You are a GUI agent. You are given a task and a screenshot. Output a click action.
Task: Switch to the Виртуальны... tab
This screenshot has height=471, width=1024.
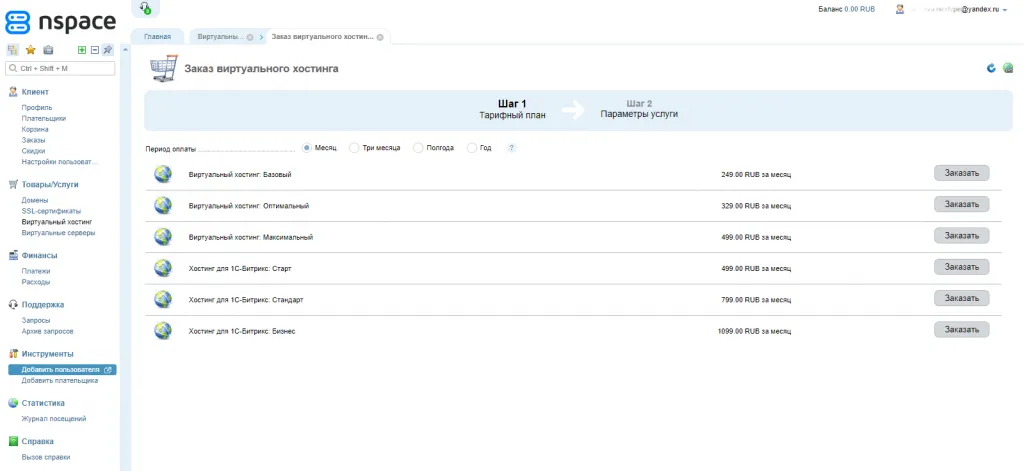coord(222,37)
